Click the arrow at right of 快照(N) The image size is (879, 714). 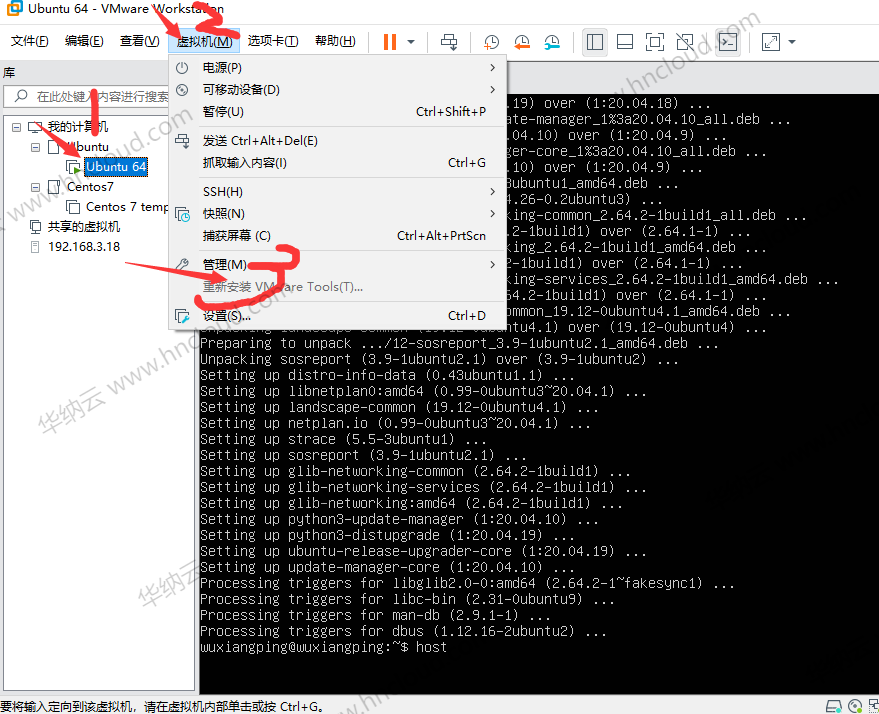(x=493, y=214)
